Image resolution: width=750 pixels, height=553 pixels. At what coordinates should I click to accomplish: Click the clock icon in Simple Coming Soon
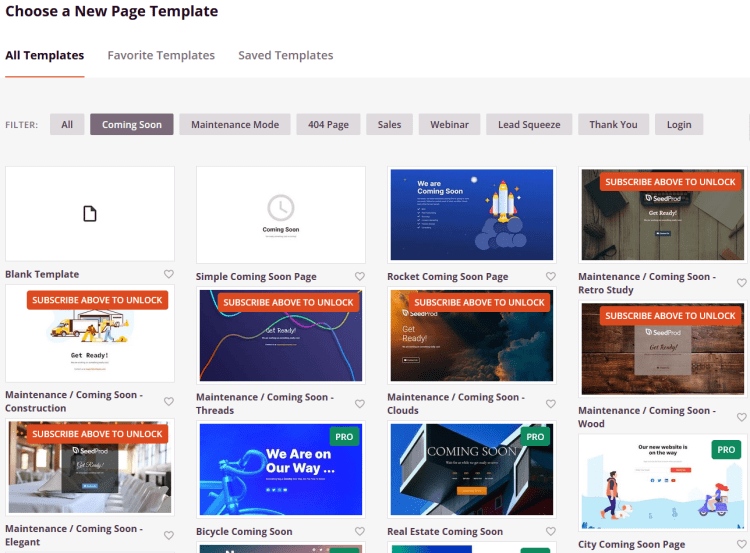click(281, 208)
